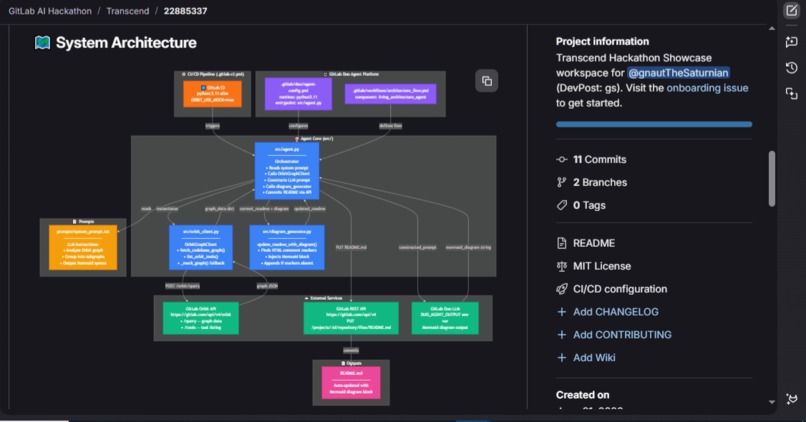Click the Add CONTRIBUTING text
The width and height of the screenshot is (806, 422).
coord(622,335)
